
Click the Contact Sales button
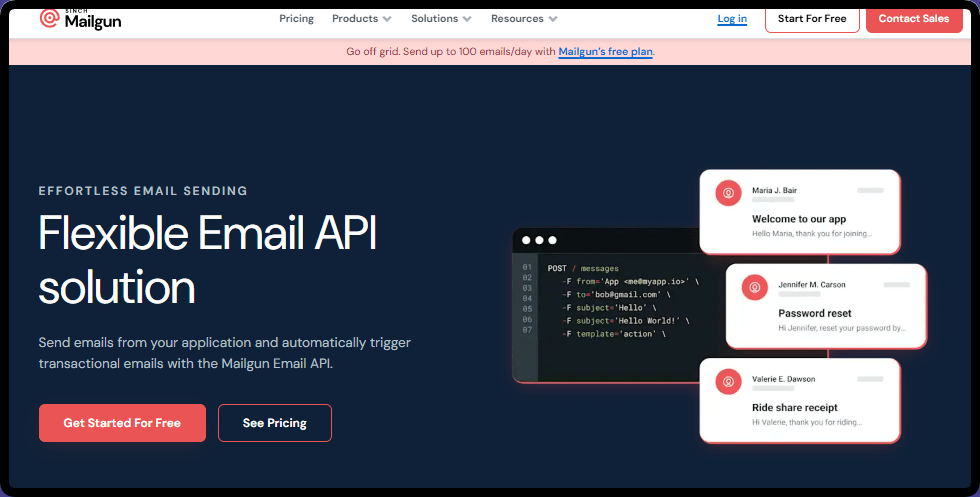[914, 19]
